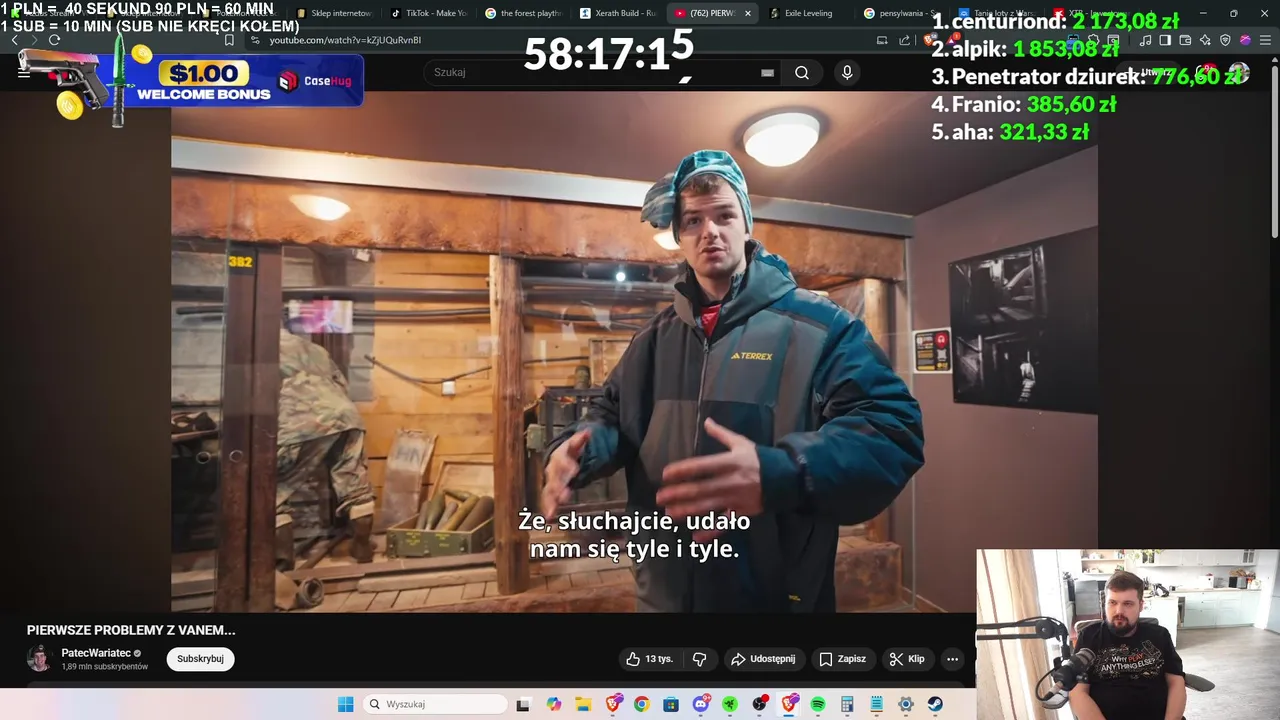The image size is (1280, 720).
Task: Open Notepad from the taskbar
Action: pyautogui.click(x=876, y=704)
